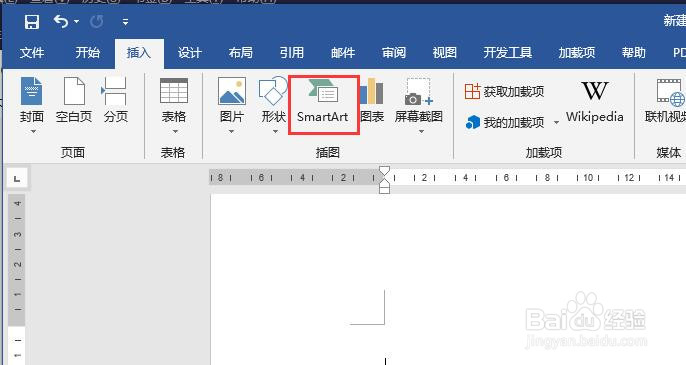The height and width of the screenshot is (365, 686).
Task: Open the 形状 shapes gallery
Action: tap(273, 100)
